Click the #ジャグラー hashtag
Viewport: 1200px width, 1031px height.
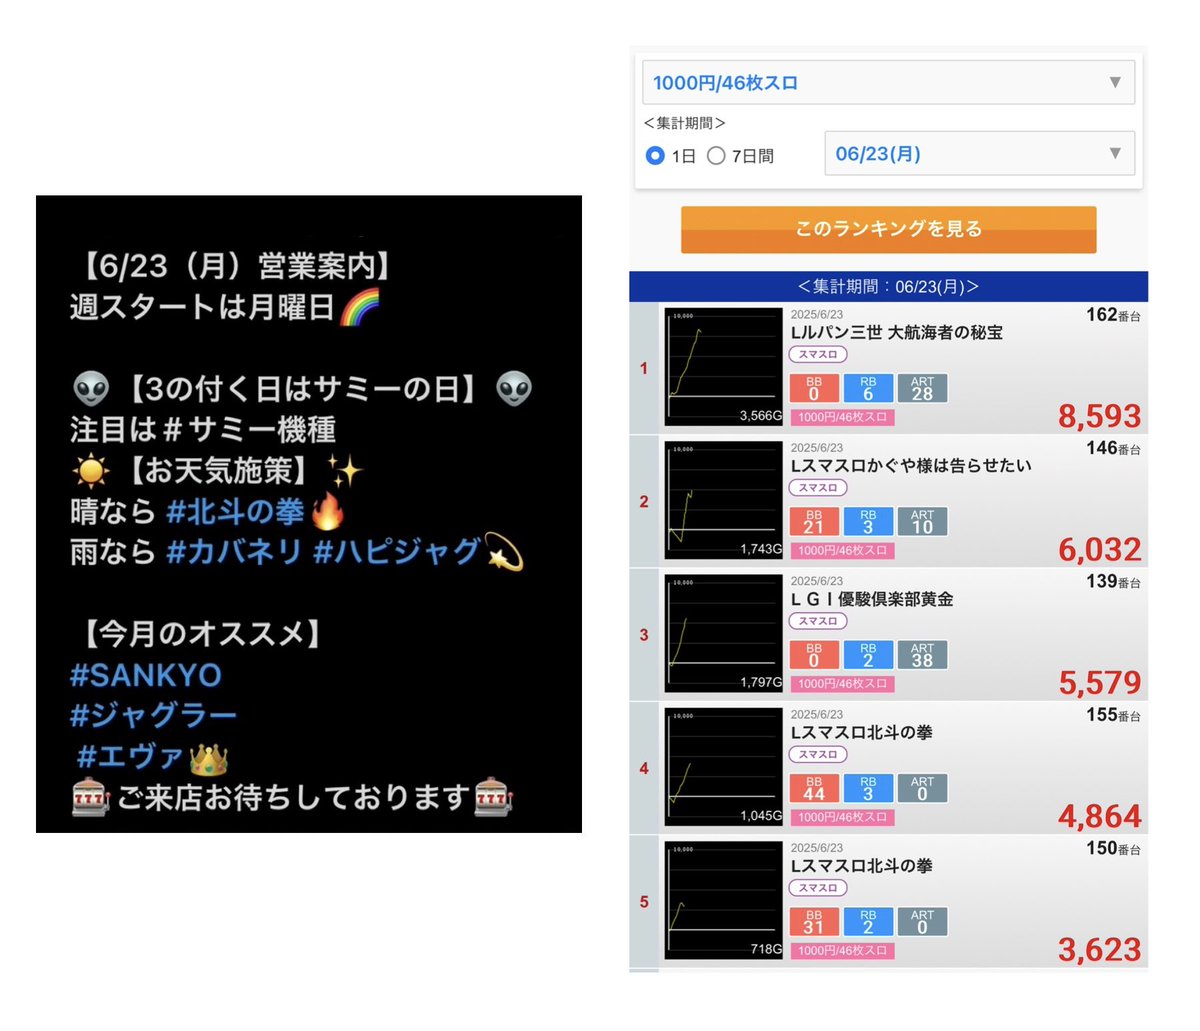pyautogui.click(x=153, y=716)
